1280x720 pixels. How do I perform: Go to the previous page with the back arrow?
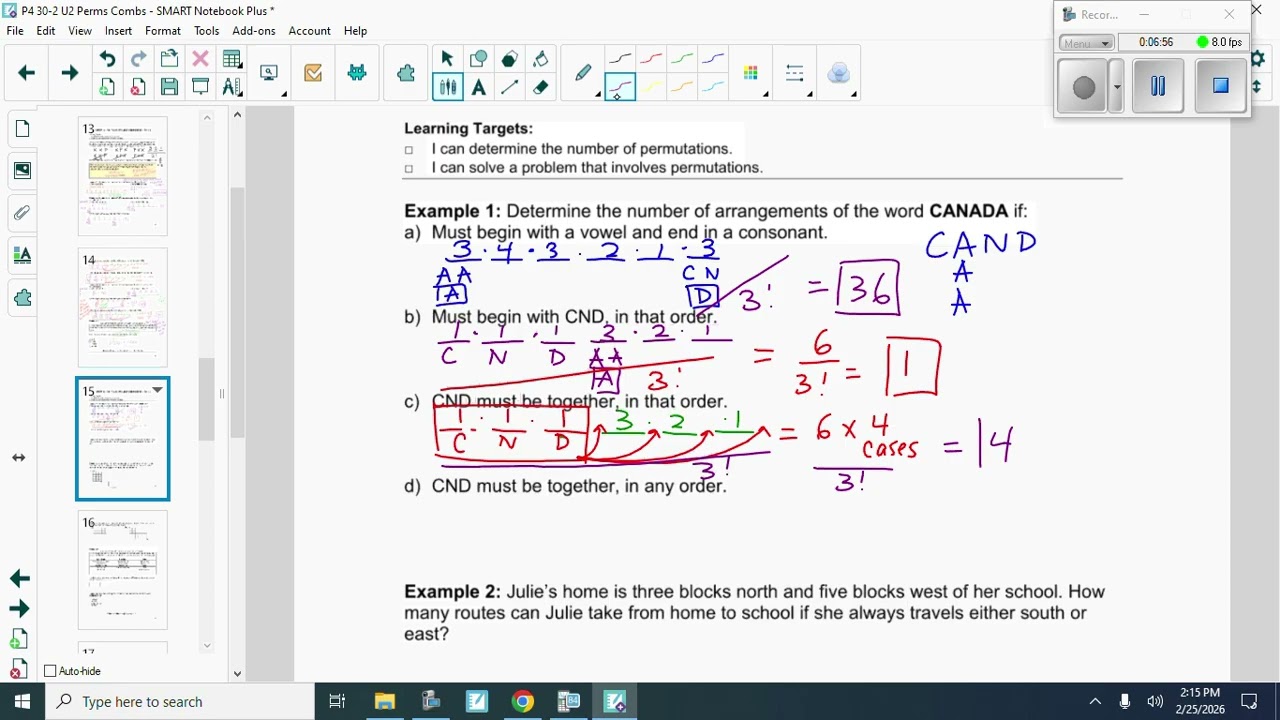[x=27, y=73]
